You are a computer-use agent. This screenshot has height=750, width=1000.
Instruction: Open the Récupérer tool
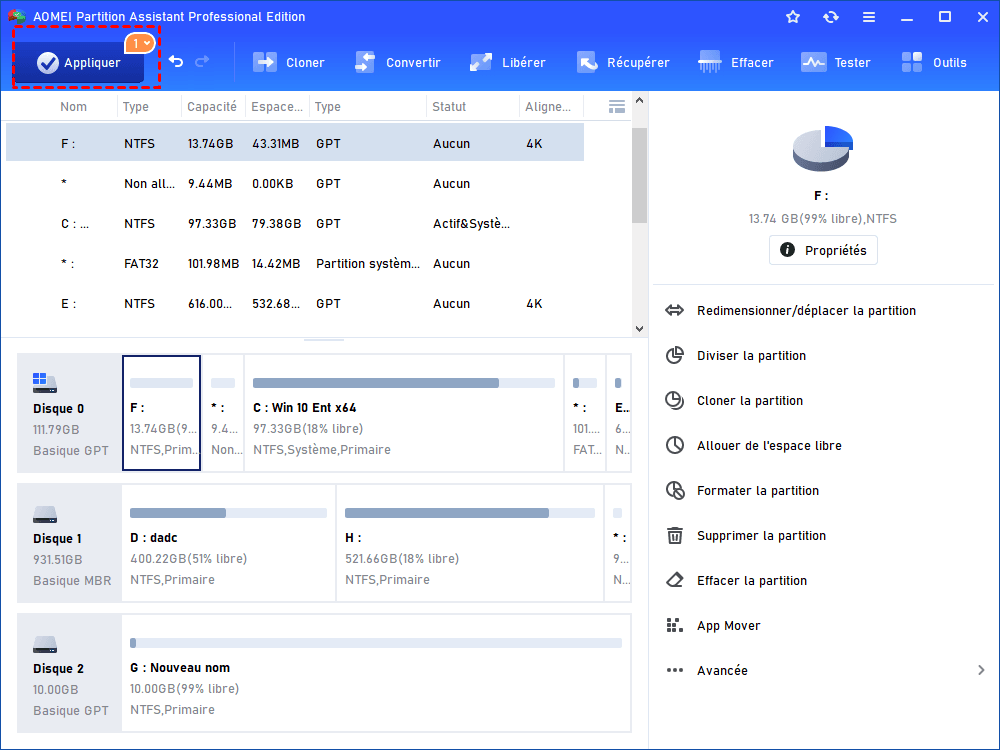click(x=622, y=62)
